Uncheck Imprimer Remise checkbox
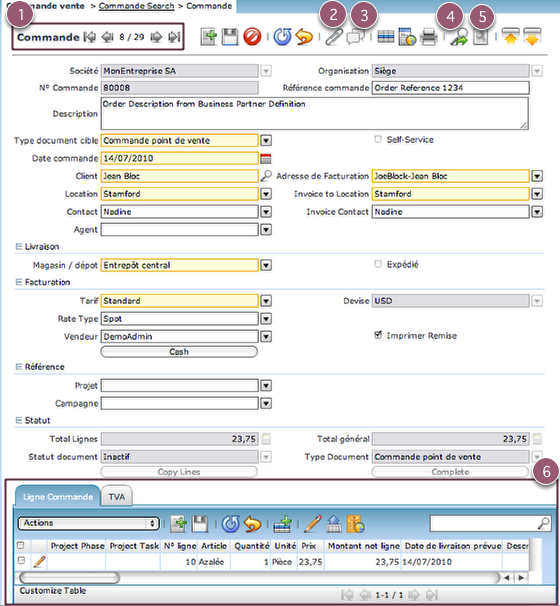 (378, 335)
